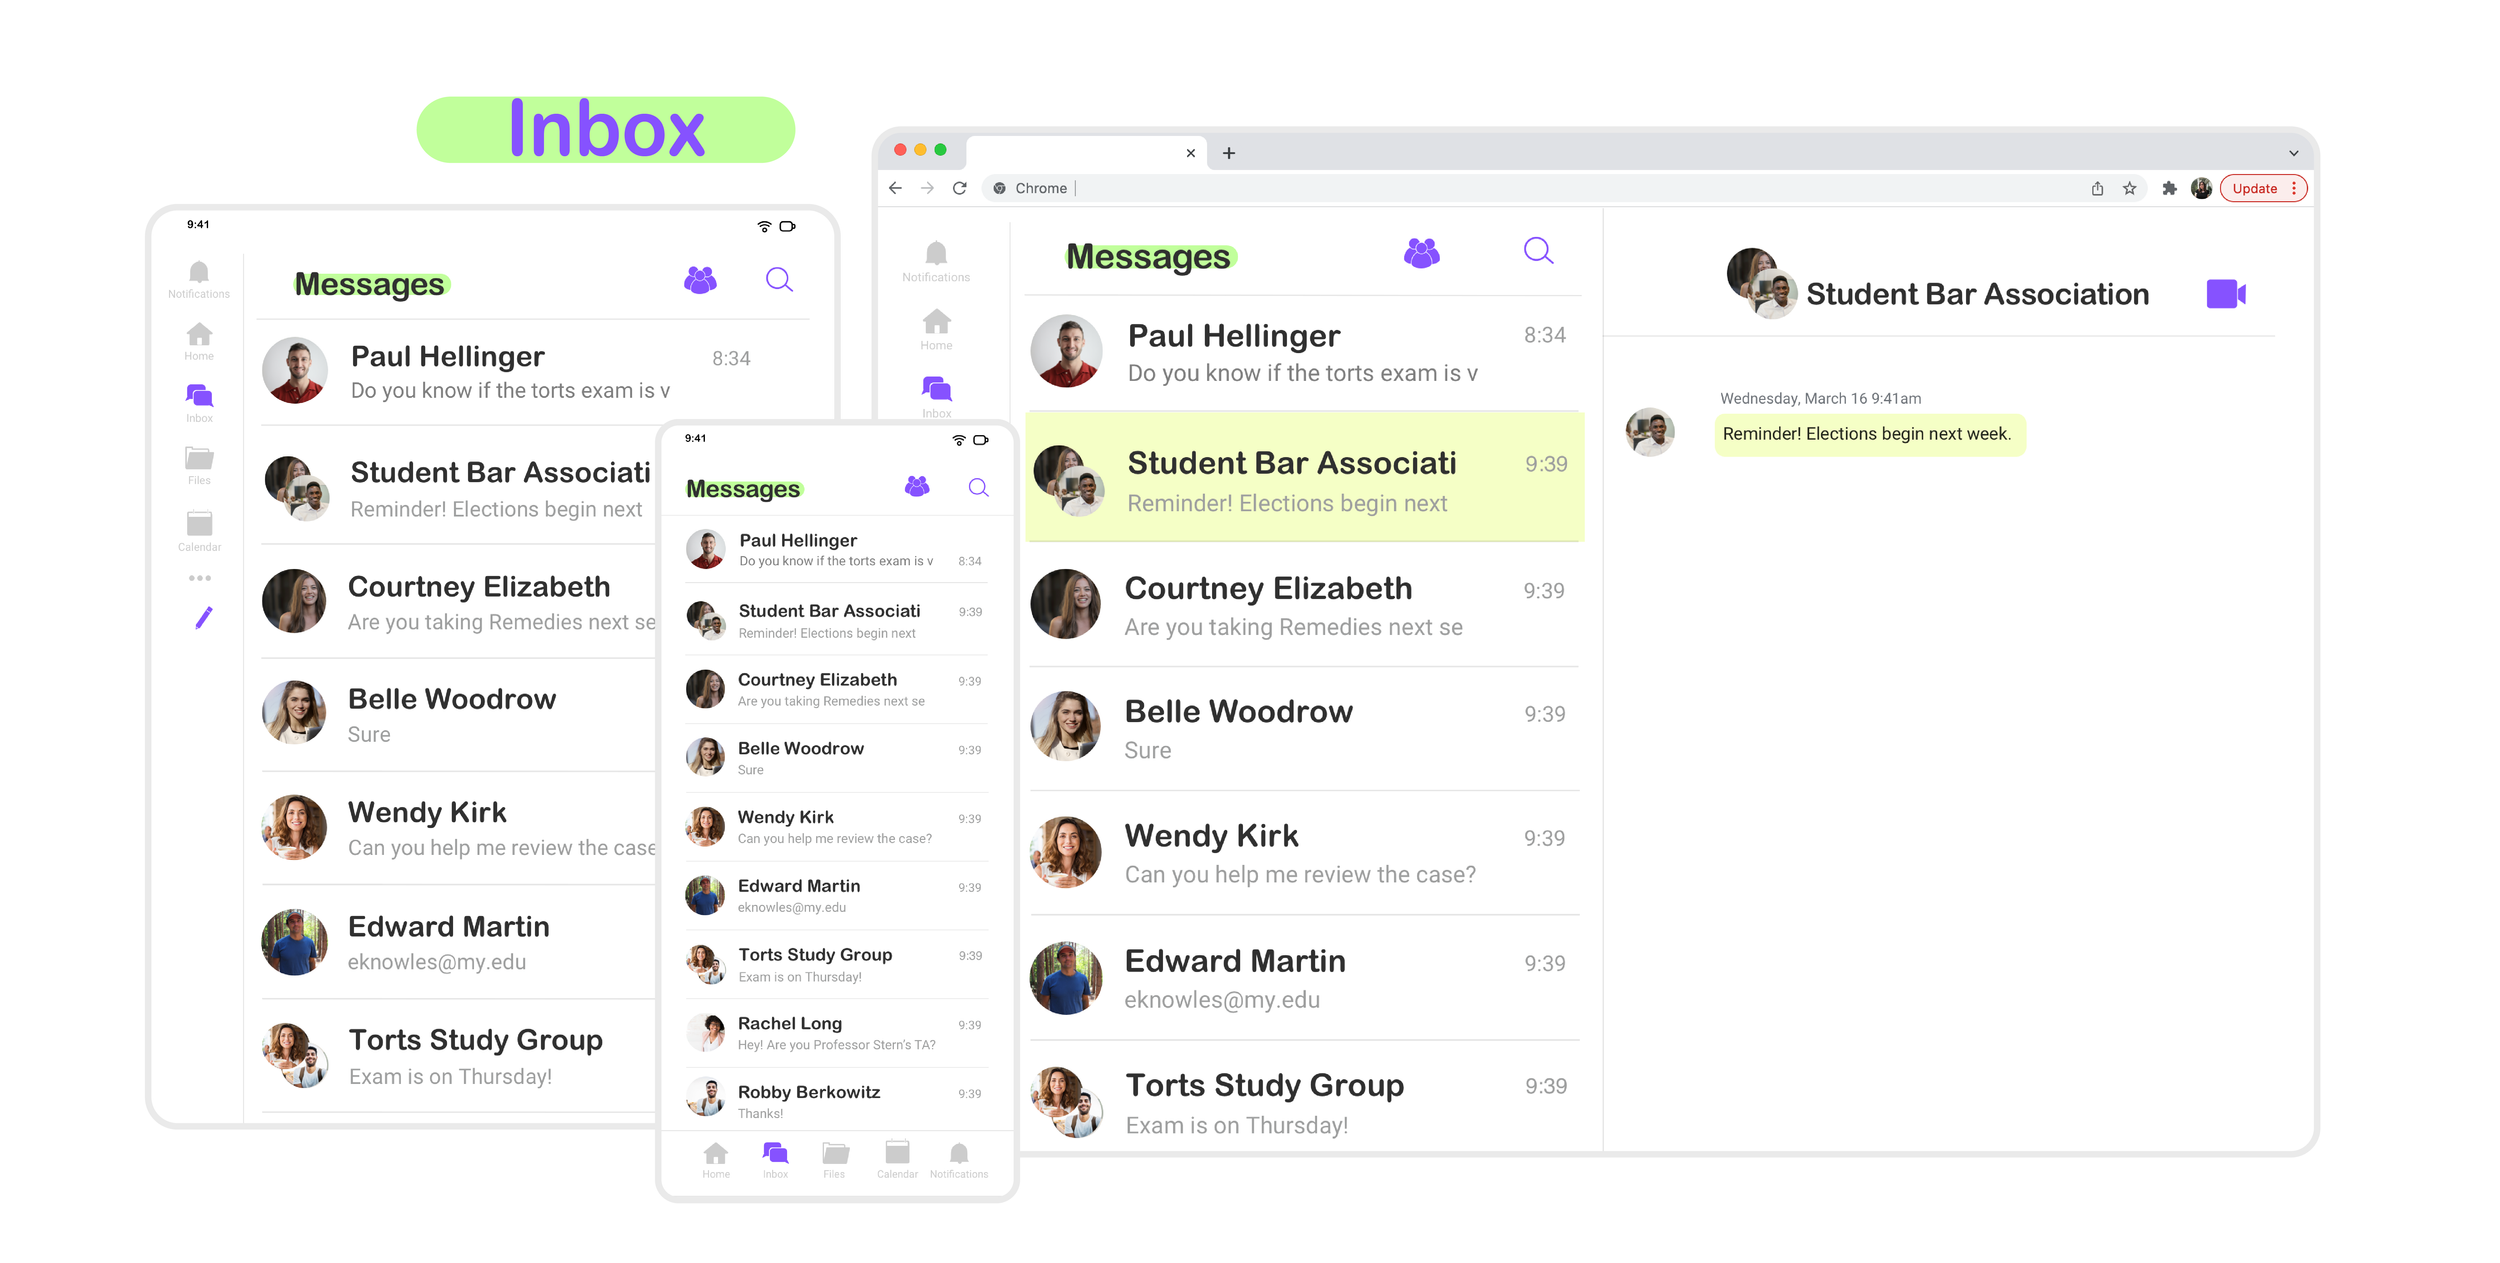The height and width of the screenshot is (1263, 2500).
Task: Open the Chrome profile avatar
Action: point(2200,188)
